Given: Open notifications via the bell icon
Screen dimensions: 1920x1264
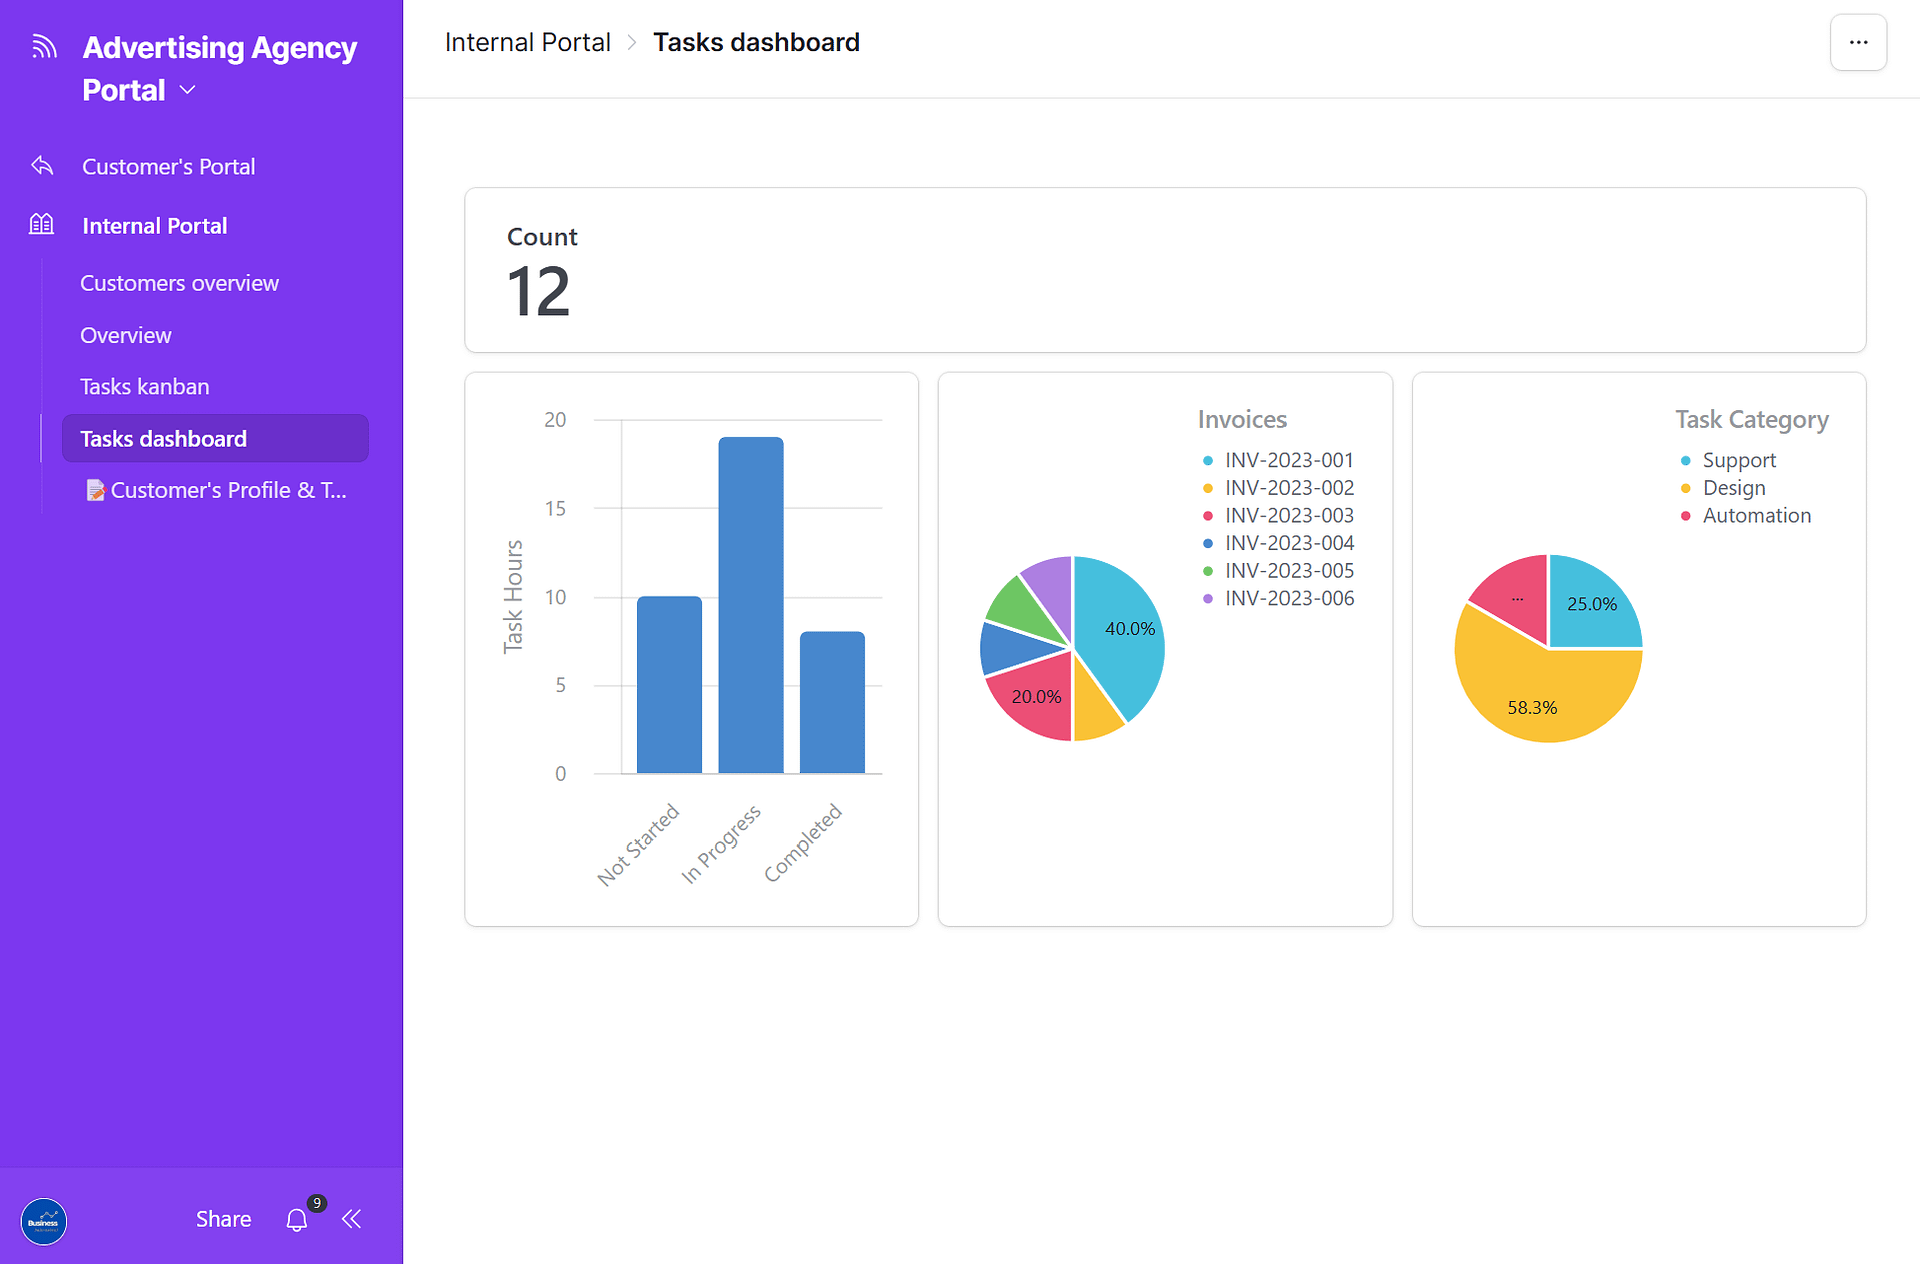Looking at the screenshot, I should [x=295, y=1219].
